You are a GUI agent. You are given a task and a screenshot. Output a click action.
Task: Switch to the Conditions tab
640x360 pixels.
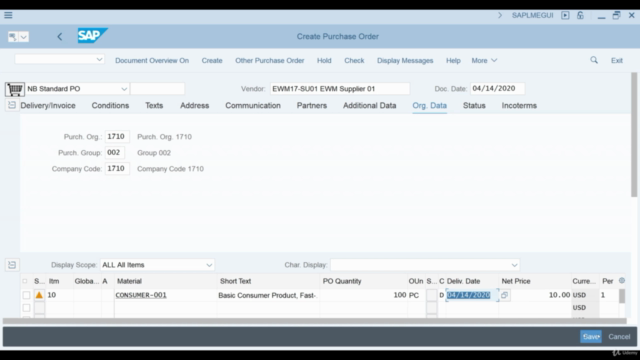pyautogui.click(x=110, y=106)
